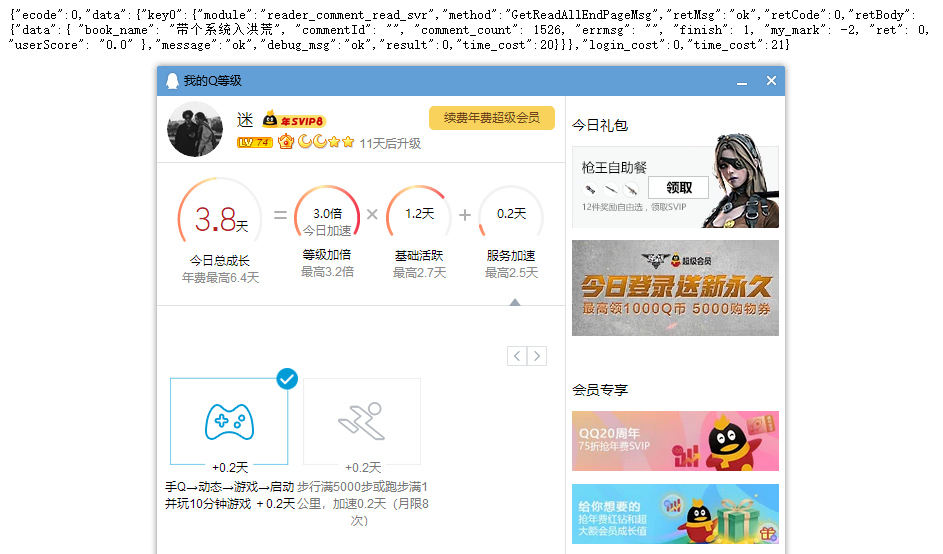Click the 等级加倍 label

[327, 255]
